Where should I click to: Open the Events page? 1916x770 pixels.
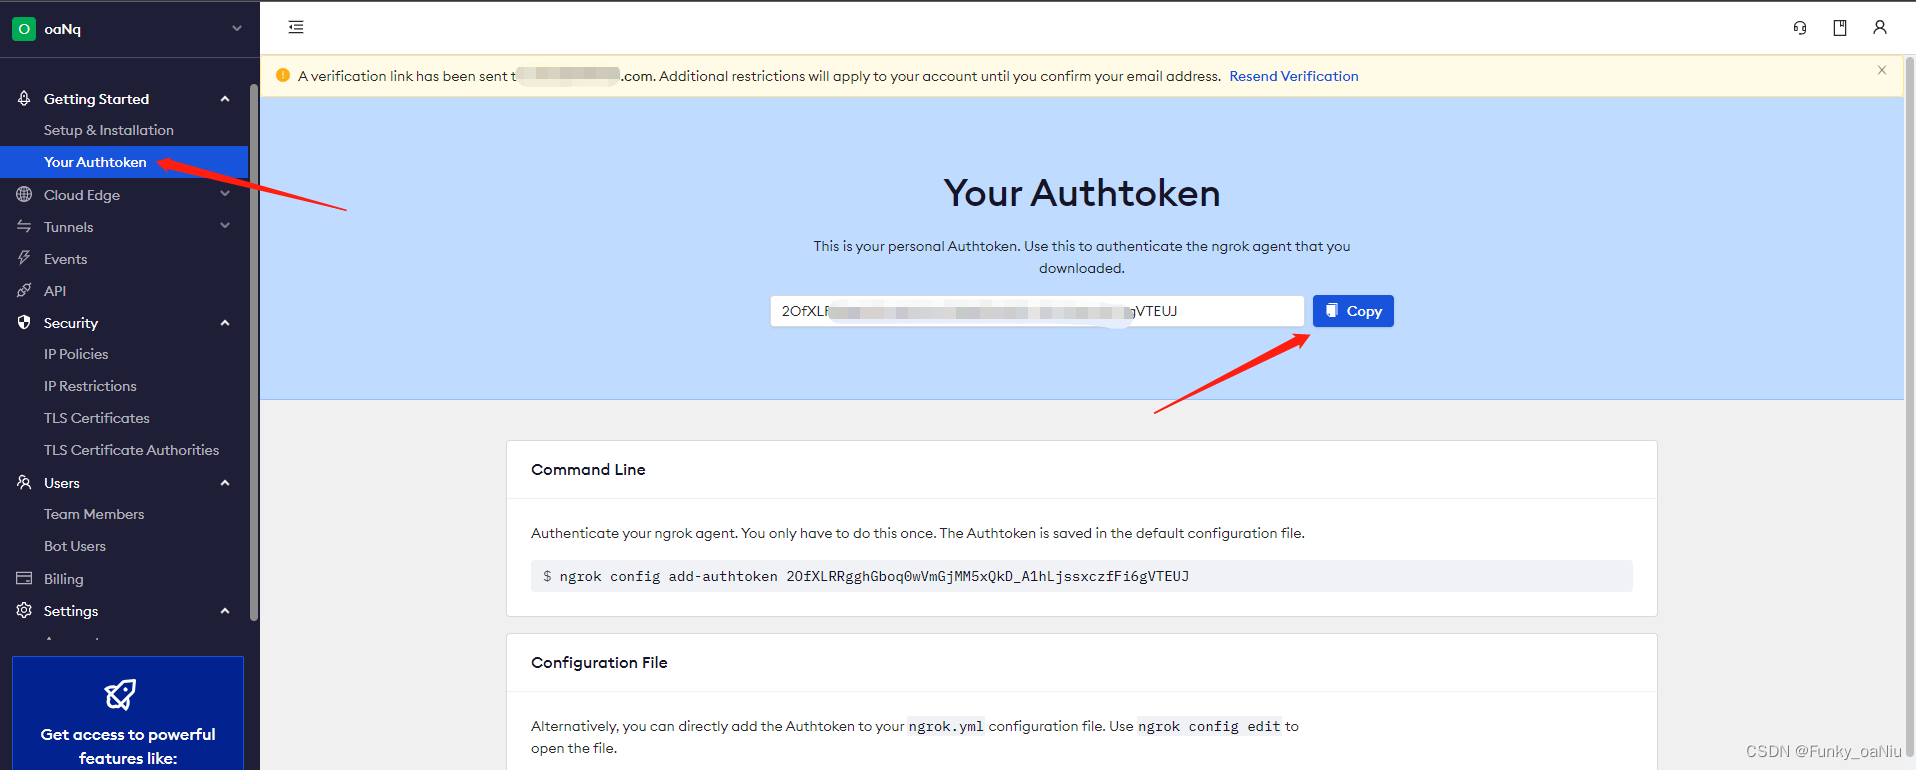coord(66,259)
